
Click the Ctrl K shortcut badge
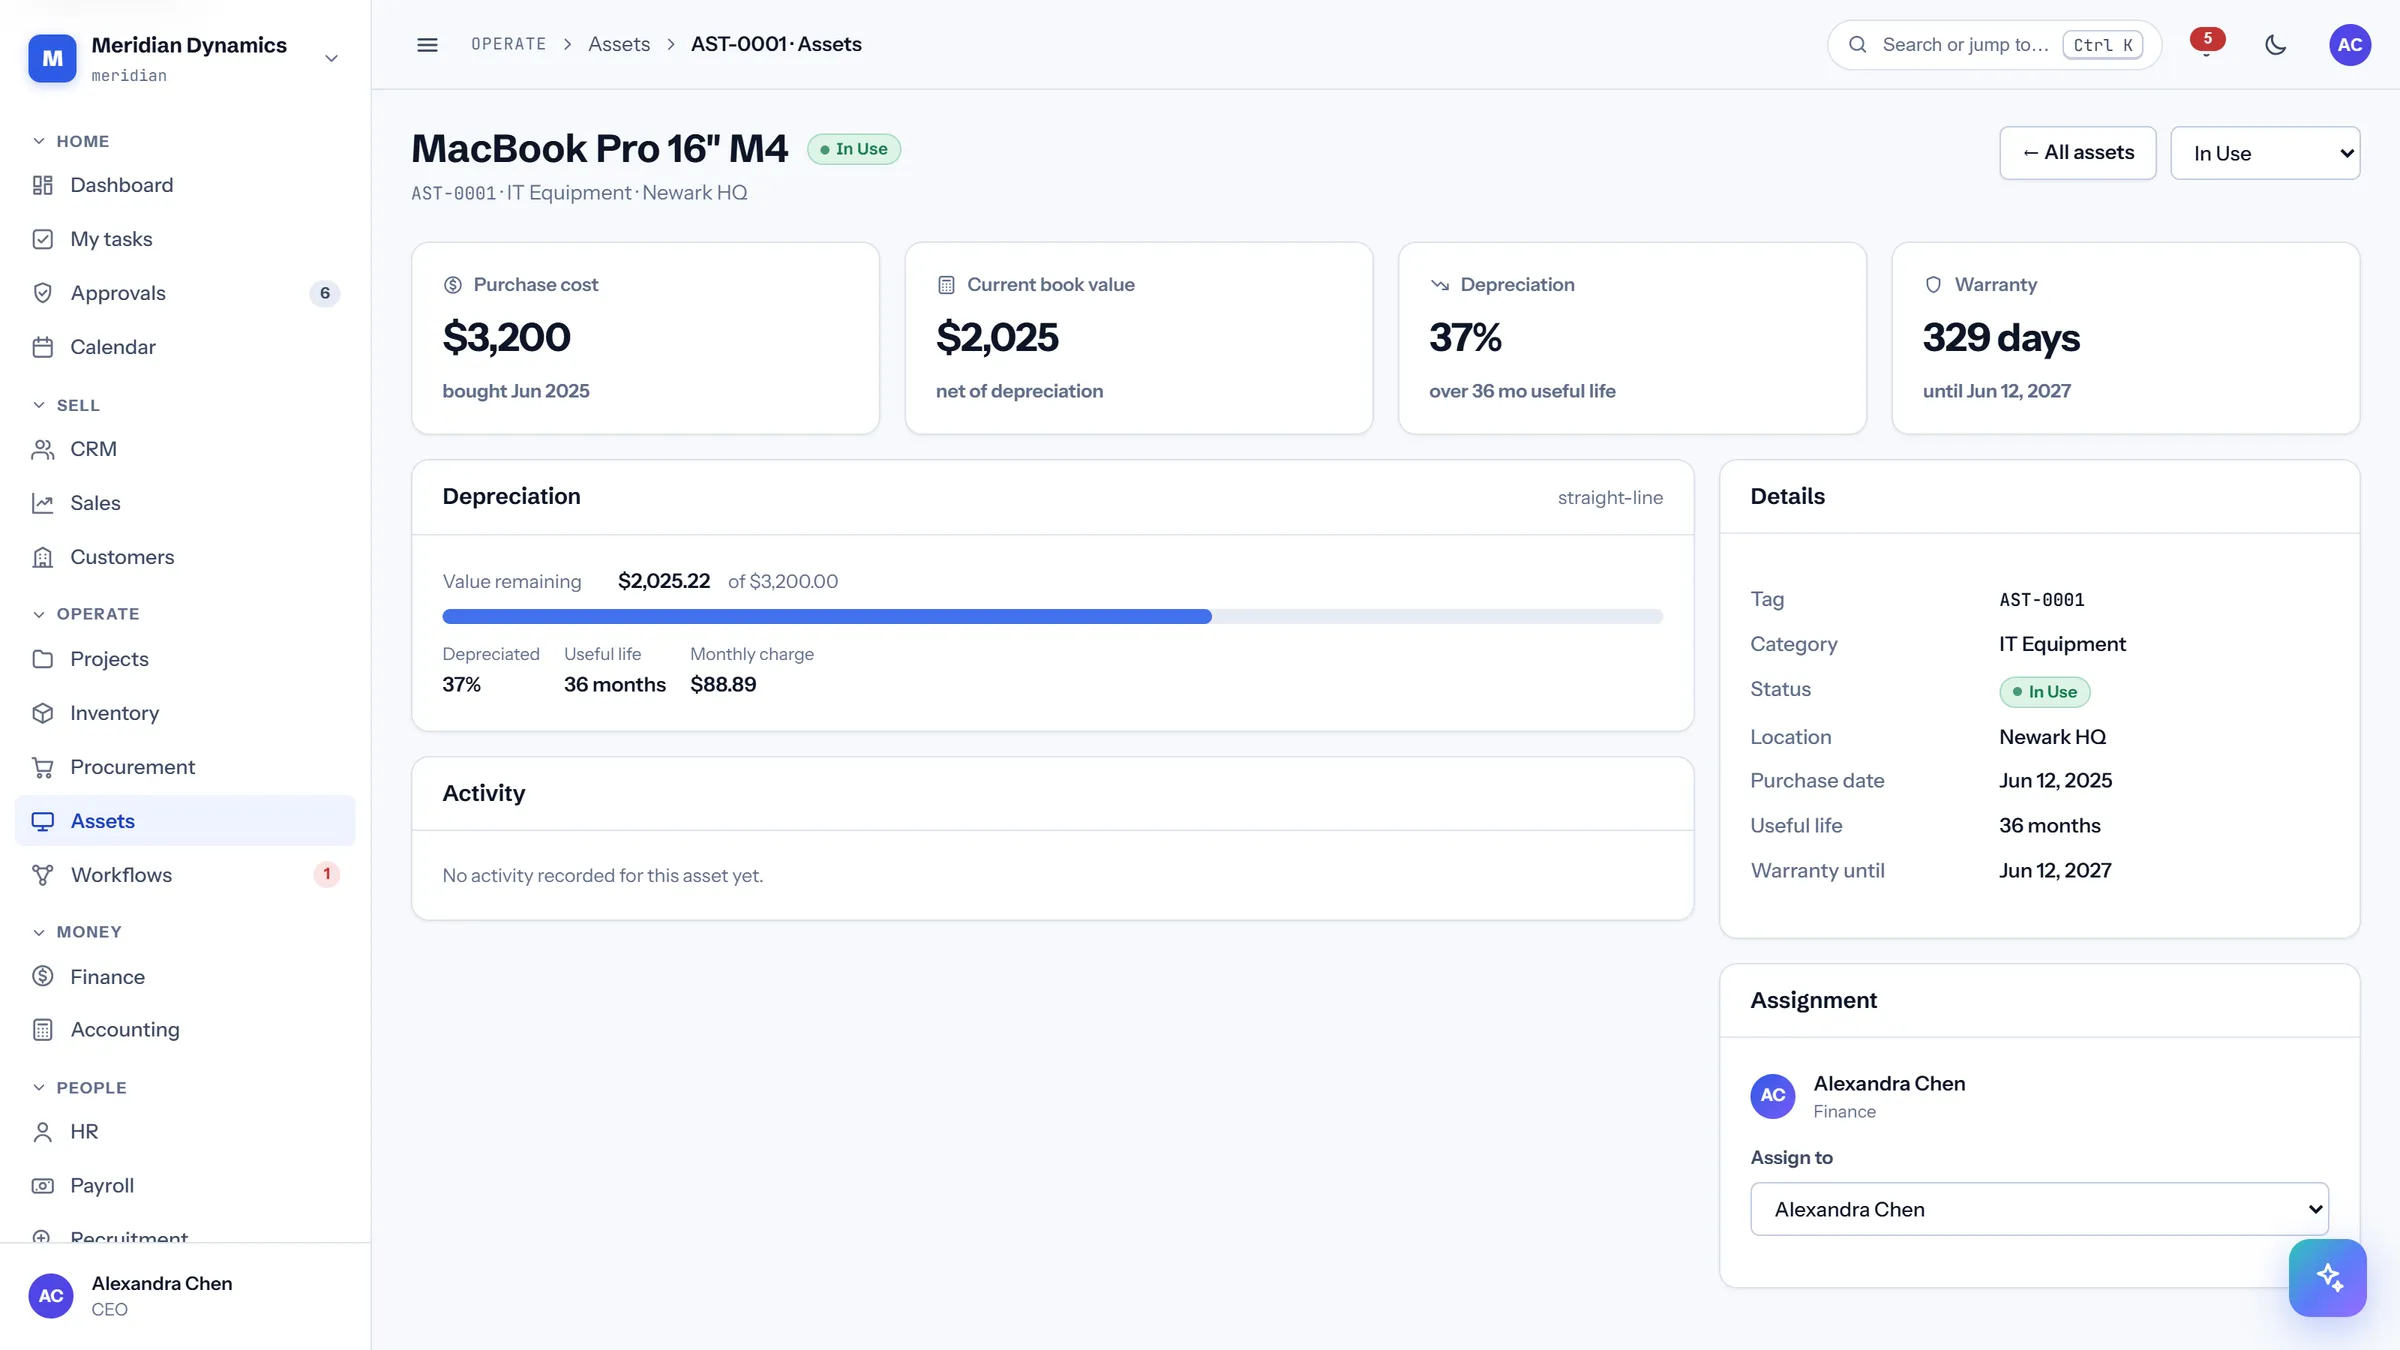(2102, 44)
